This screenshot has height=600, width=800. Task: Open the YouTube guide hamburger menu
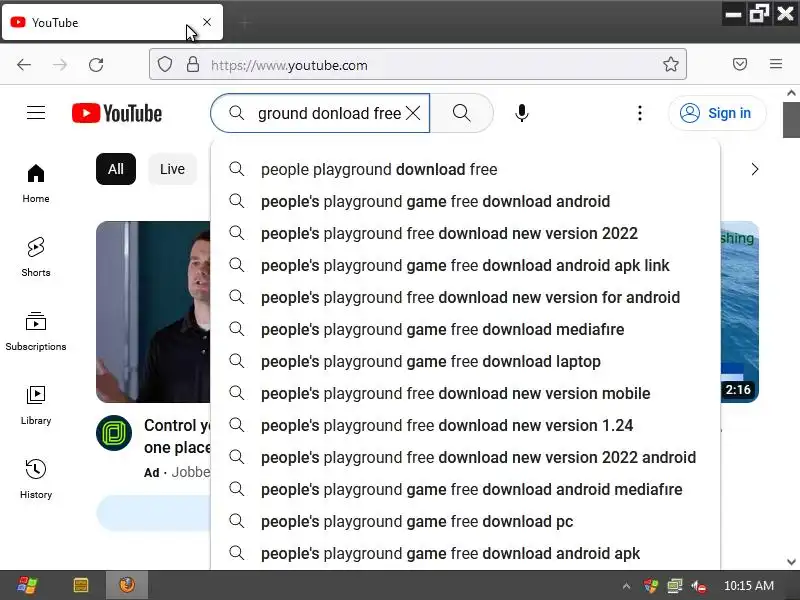coord(36,113)
